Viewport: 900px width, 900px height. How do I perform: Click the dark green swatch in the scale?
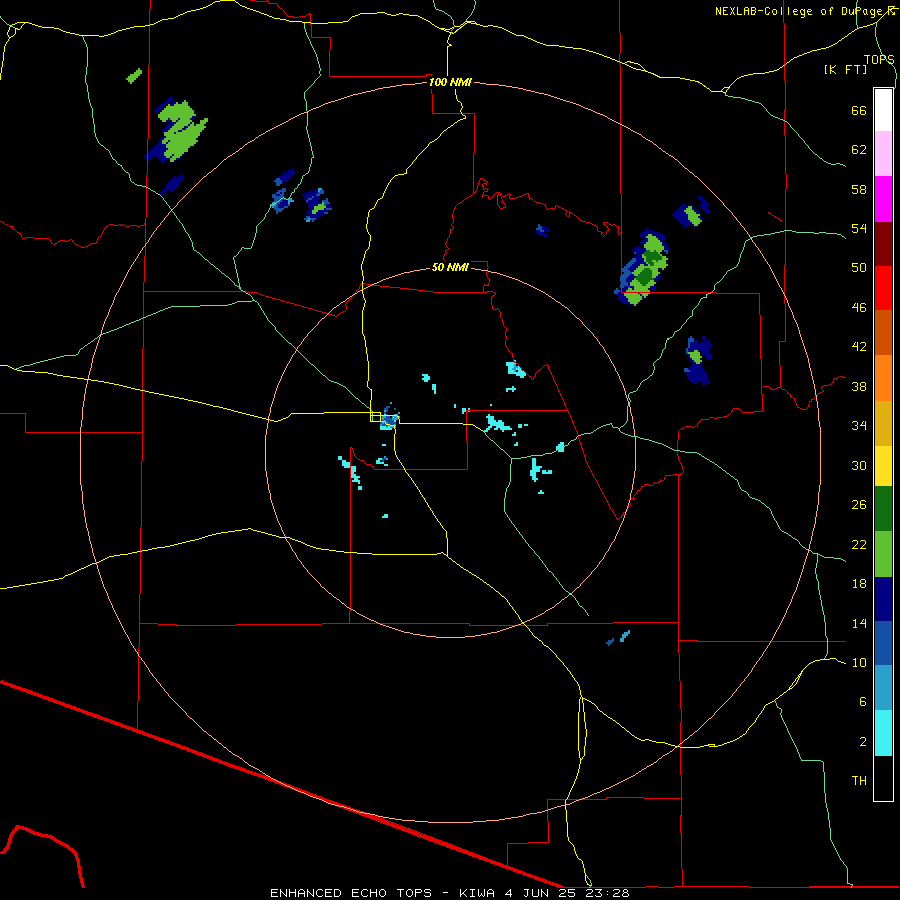point(883,509)
